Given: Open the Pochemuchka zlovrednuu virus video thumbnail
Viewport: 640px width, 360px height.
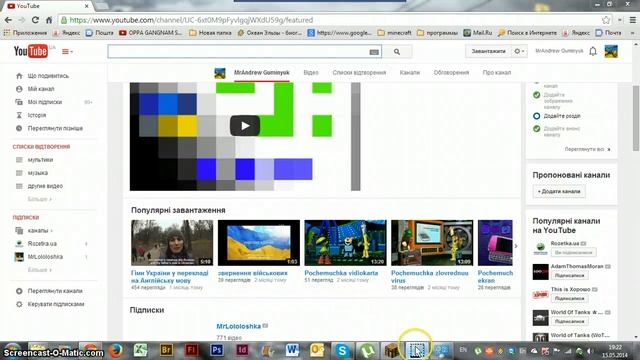Looking at the screenshot, I should [x=432, y=243].
